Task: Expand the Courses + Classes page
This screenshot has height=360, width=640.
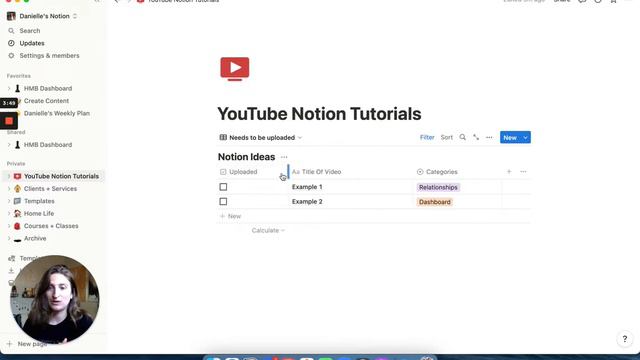Action: tap(9, 226)
